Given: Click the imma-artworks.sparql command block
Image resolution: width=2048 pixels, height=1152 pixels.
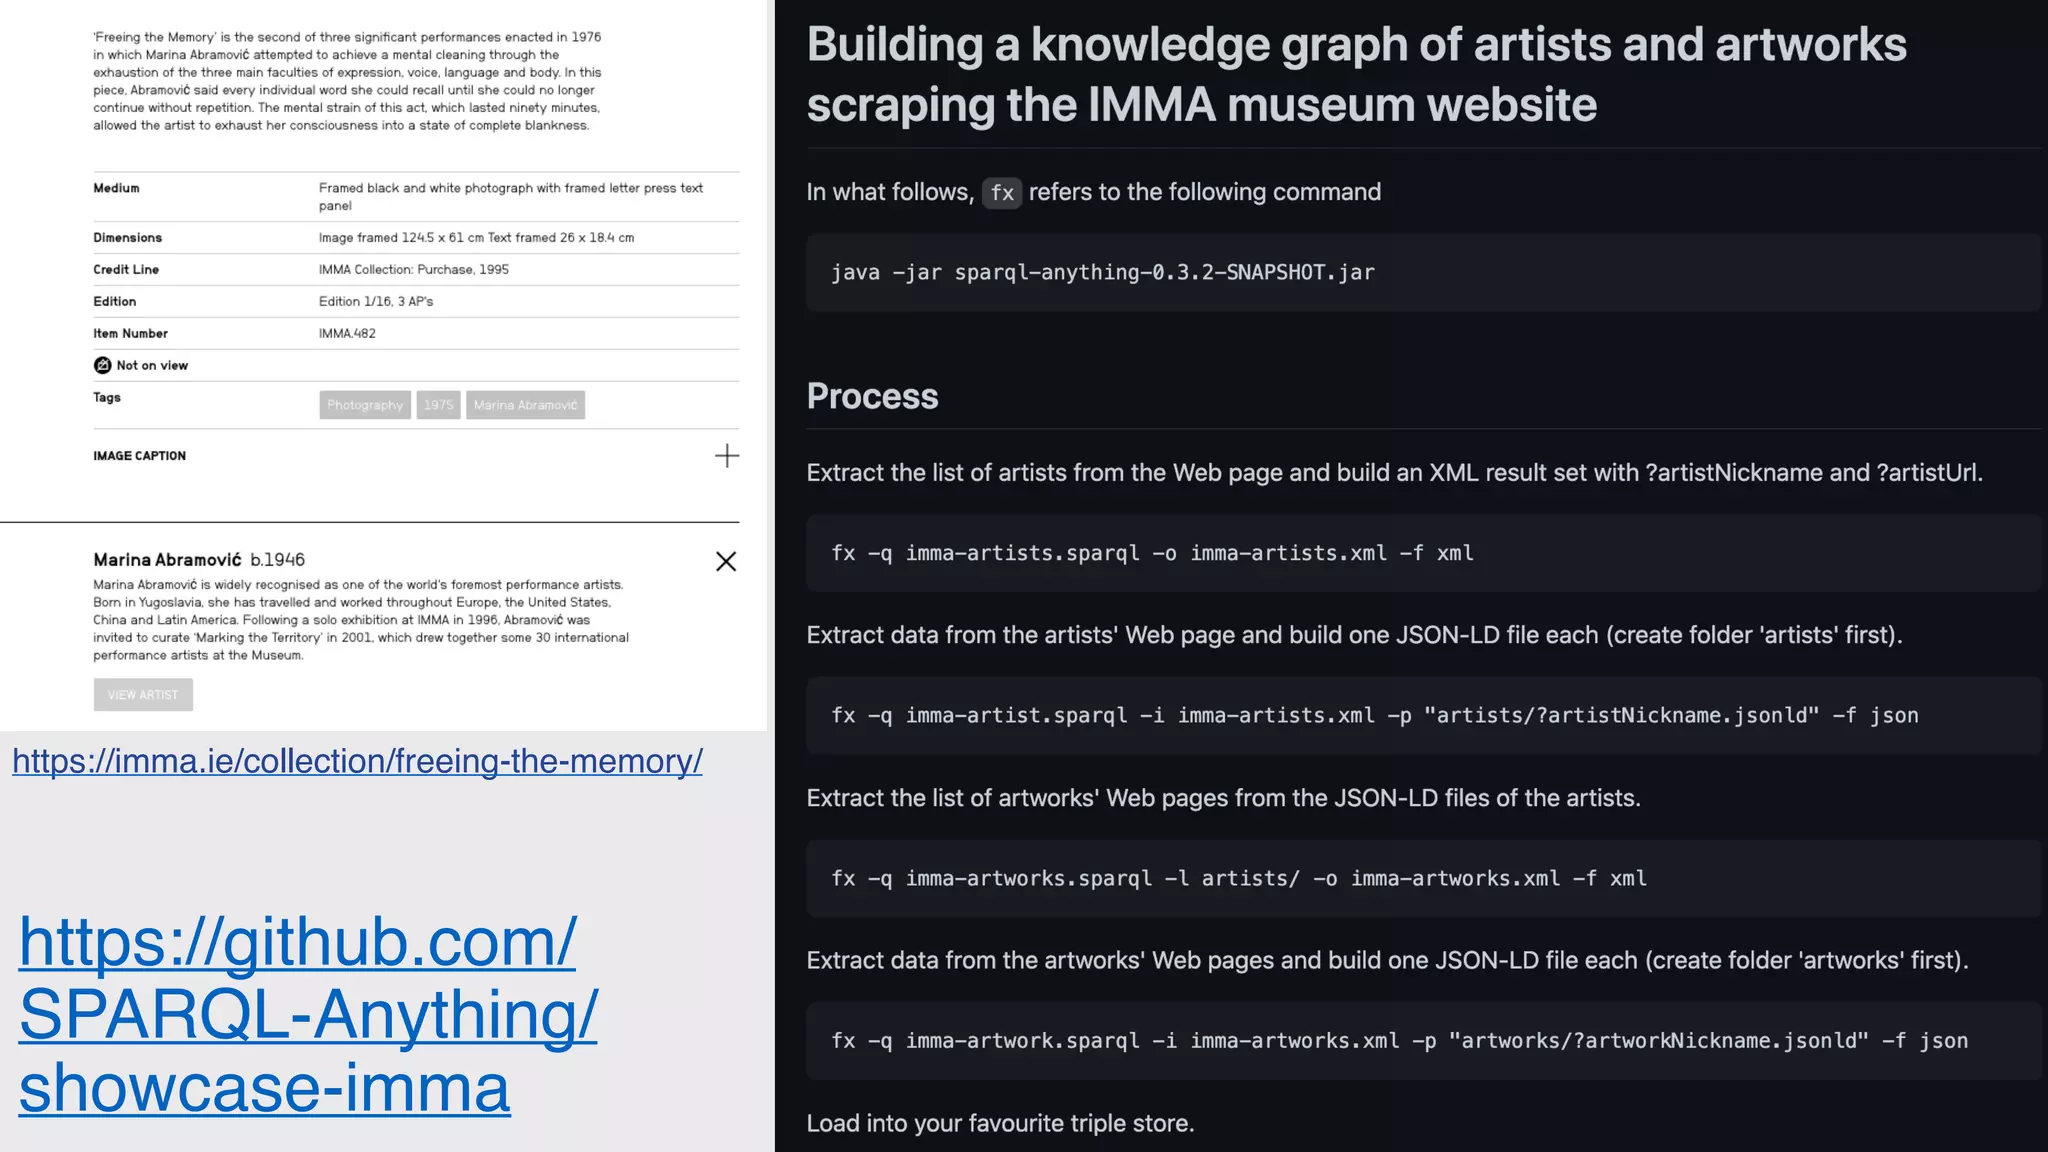Looking at the screenshot, I should tap(1424, 878).
